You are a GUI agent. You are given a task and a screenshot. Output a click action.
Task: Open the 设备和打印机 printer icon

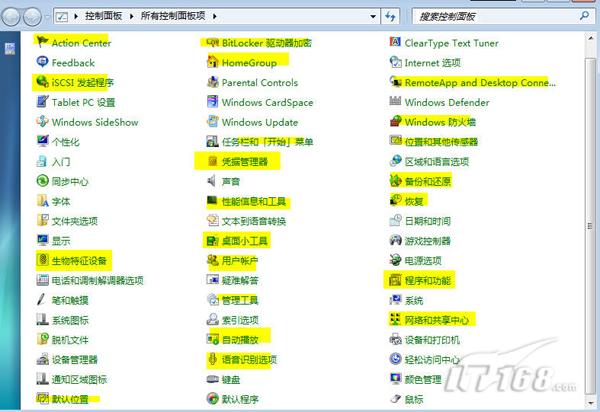(395, 339)
